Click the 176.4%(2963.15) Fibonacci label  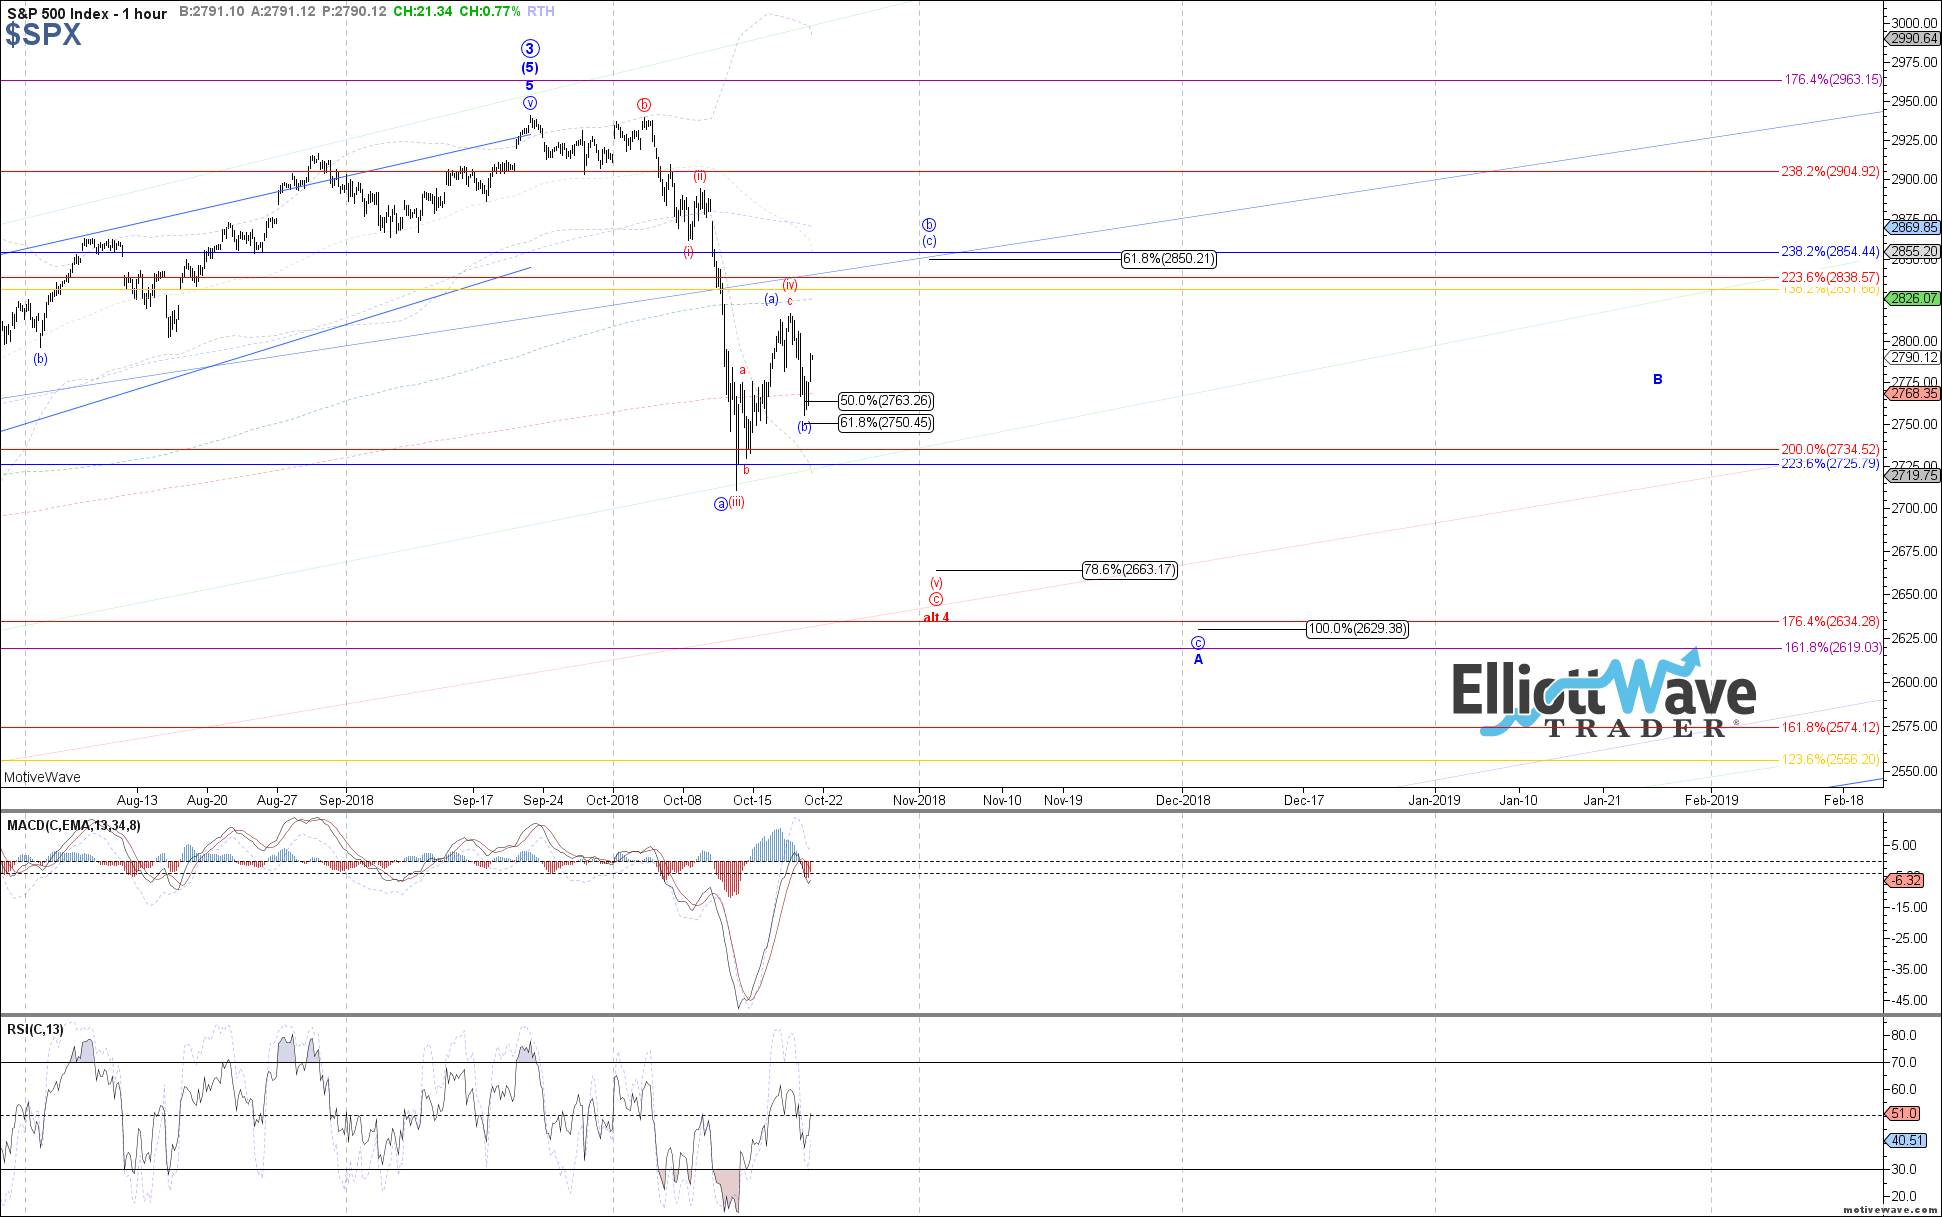click(x=1833, y=79)
